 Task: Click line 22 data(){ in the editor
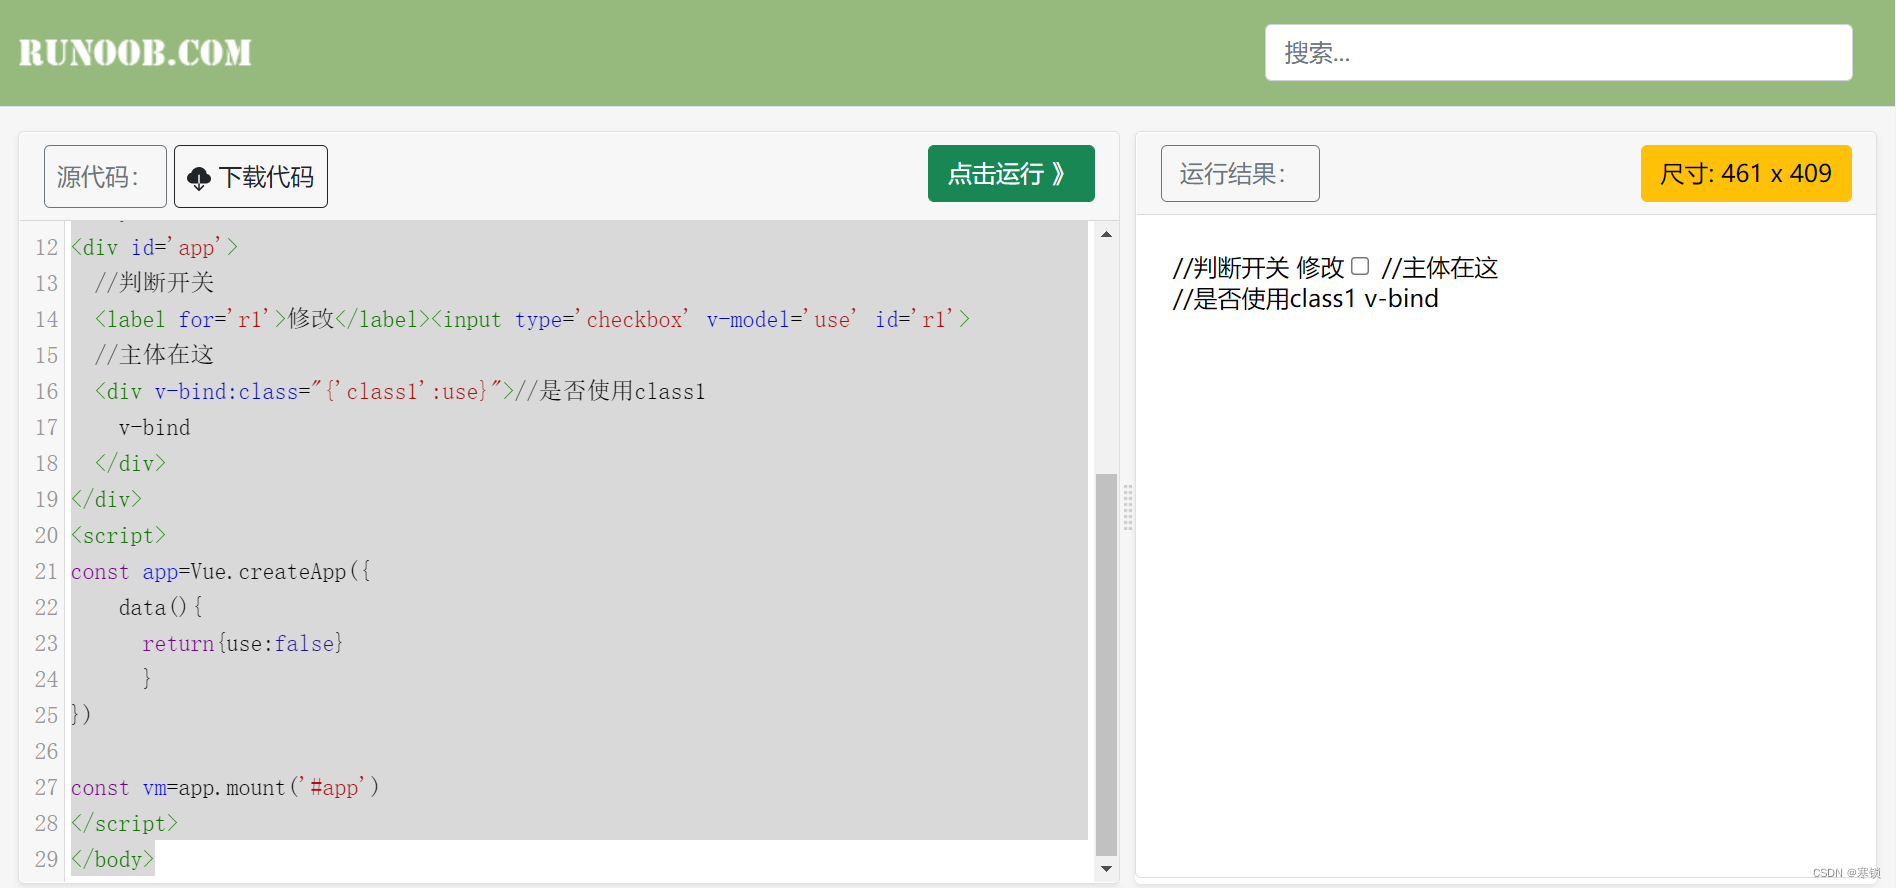(x=161, y=607)
